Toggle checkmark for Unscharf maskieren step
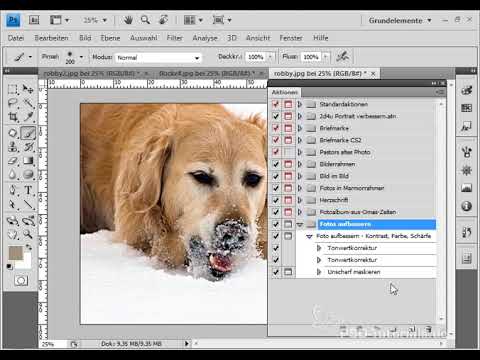Screen dimensions: 480x360 (x=276, y=272)
